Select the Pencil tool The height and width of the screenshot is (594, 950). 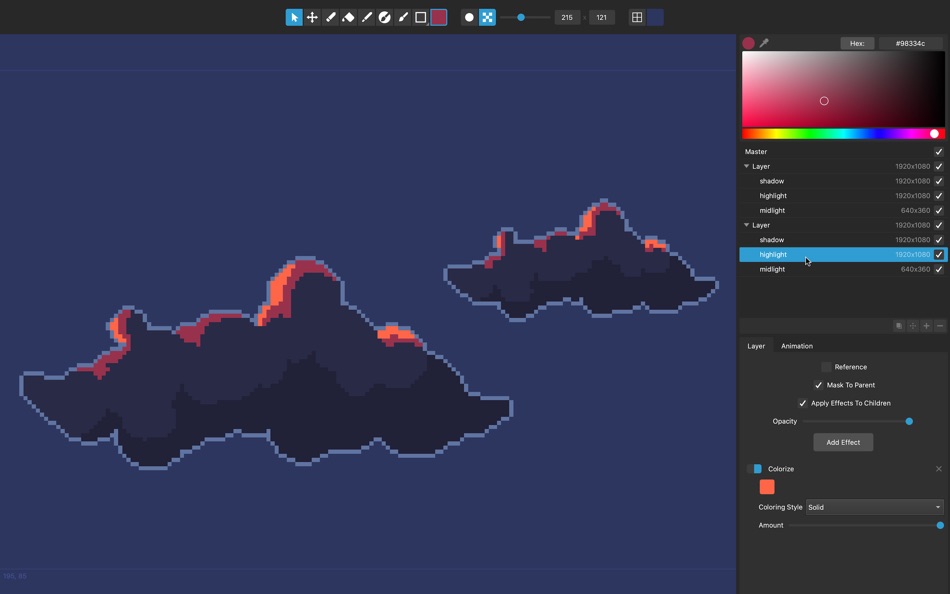click(332, 17)
